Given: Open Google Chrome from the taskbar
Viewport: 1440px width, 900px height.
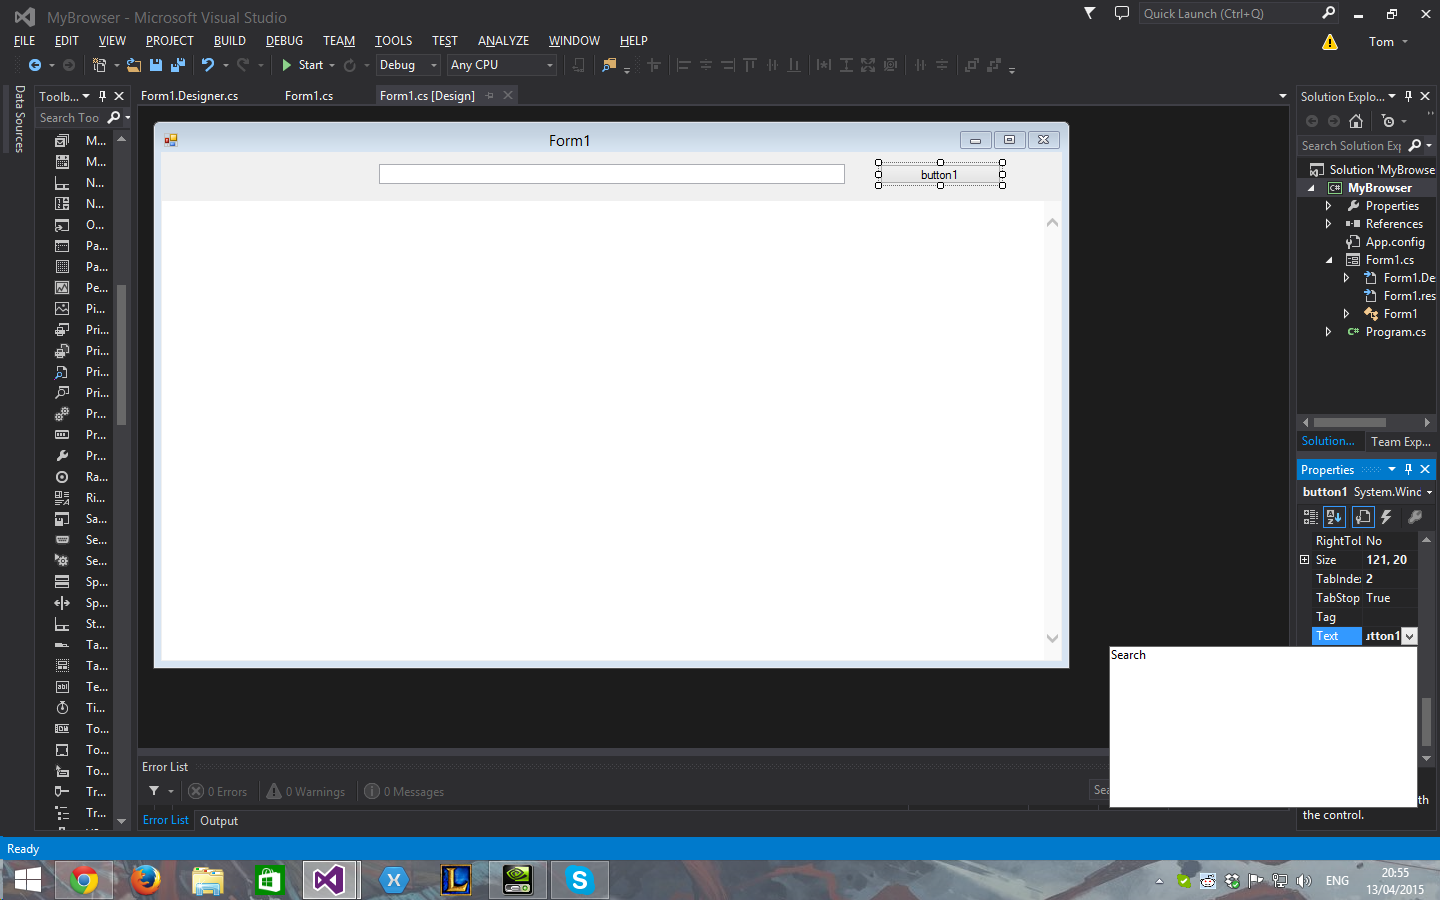Looking at the screenshot, I should pyautogui.click(x=85, y=880).
